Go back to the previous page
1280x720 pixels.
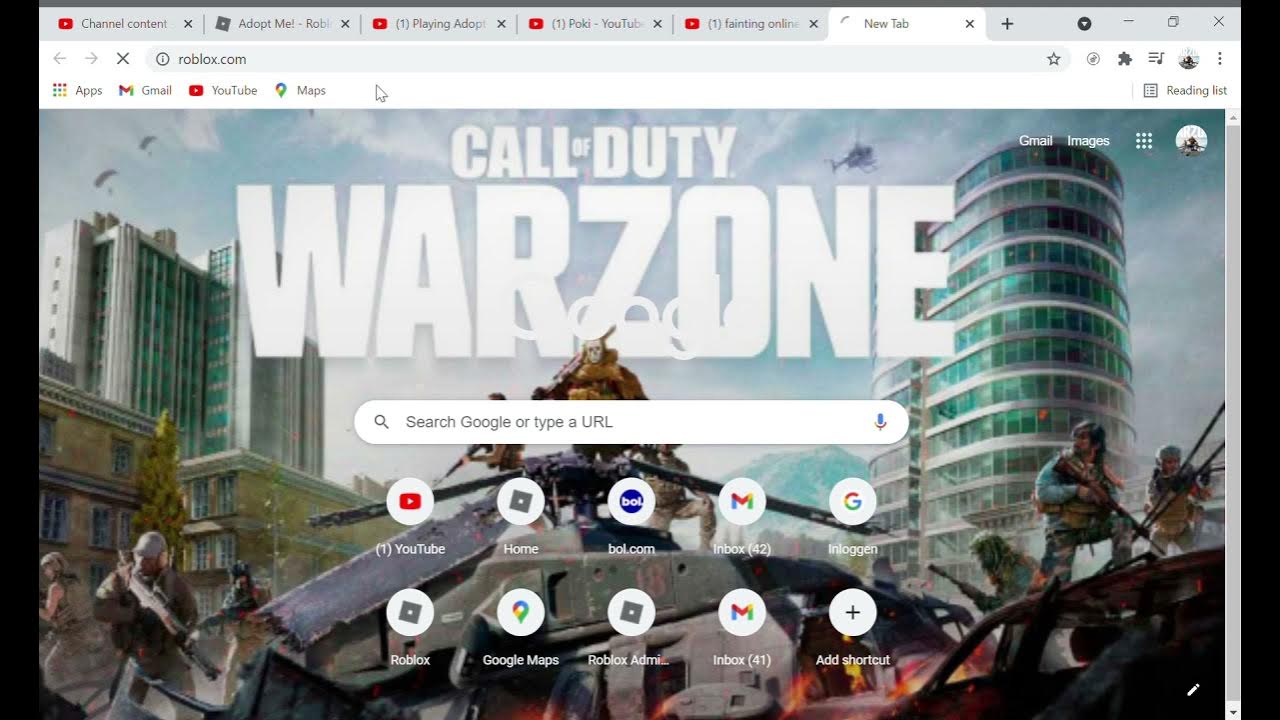(59, 59)
